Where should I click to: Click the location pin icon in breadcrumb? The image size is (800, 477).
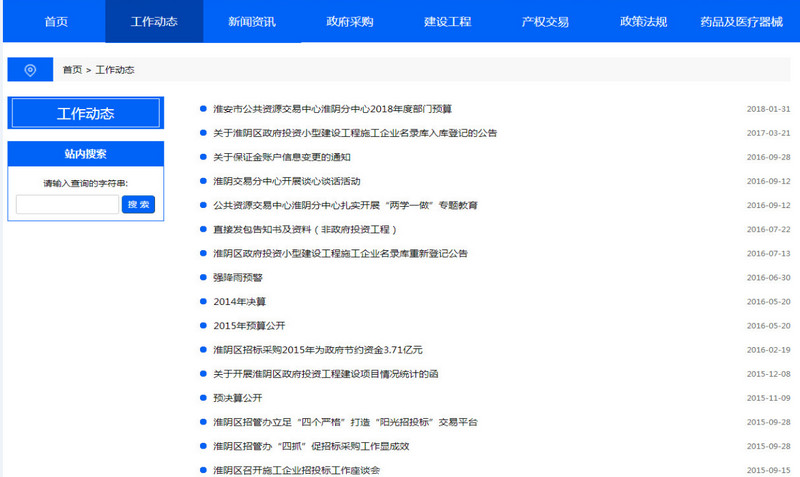coord(30,70)
